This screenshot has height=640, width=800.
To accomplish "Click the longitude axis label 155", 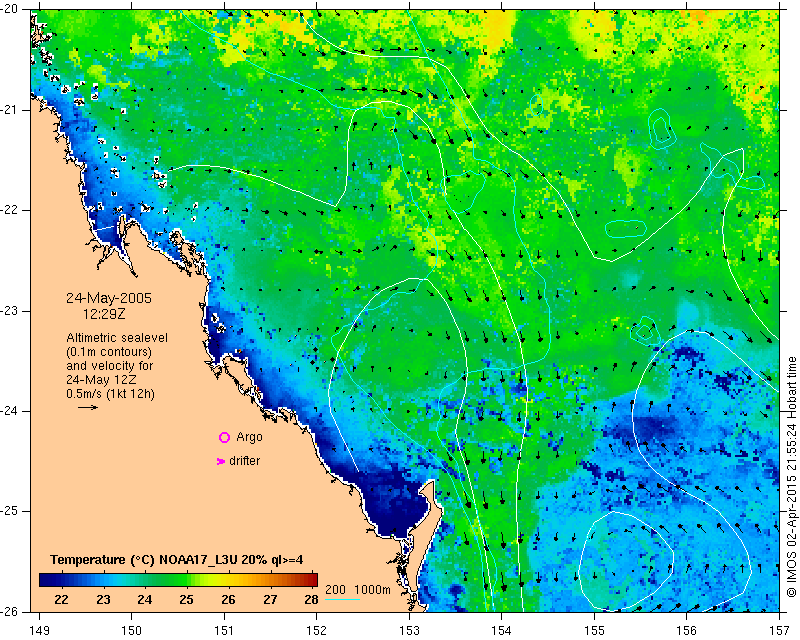I will 594,631.
